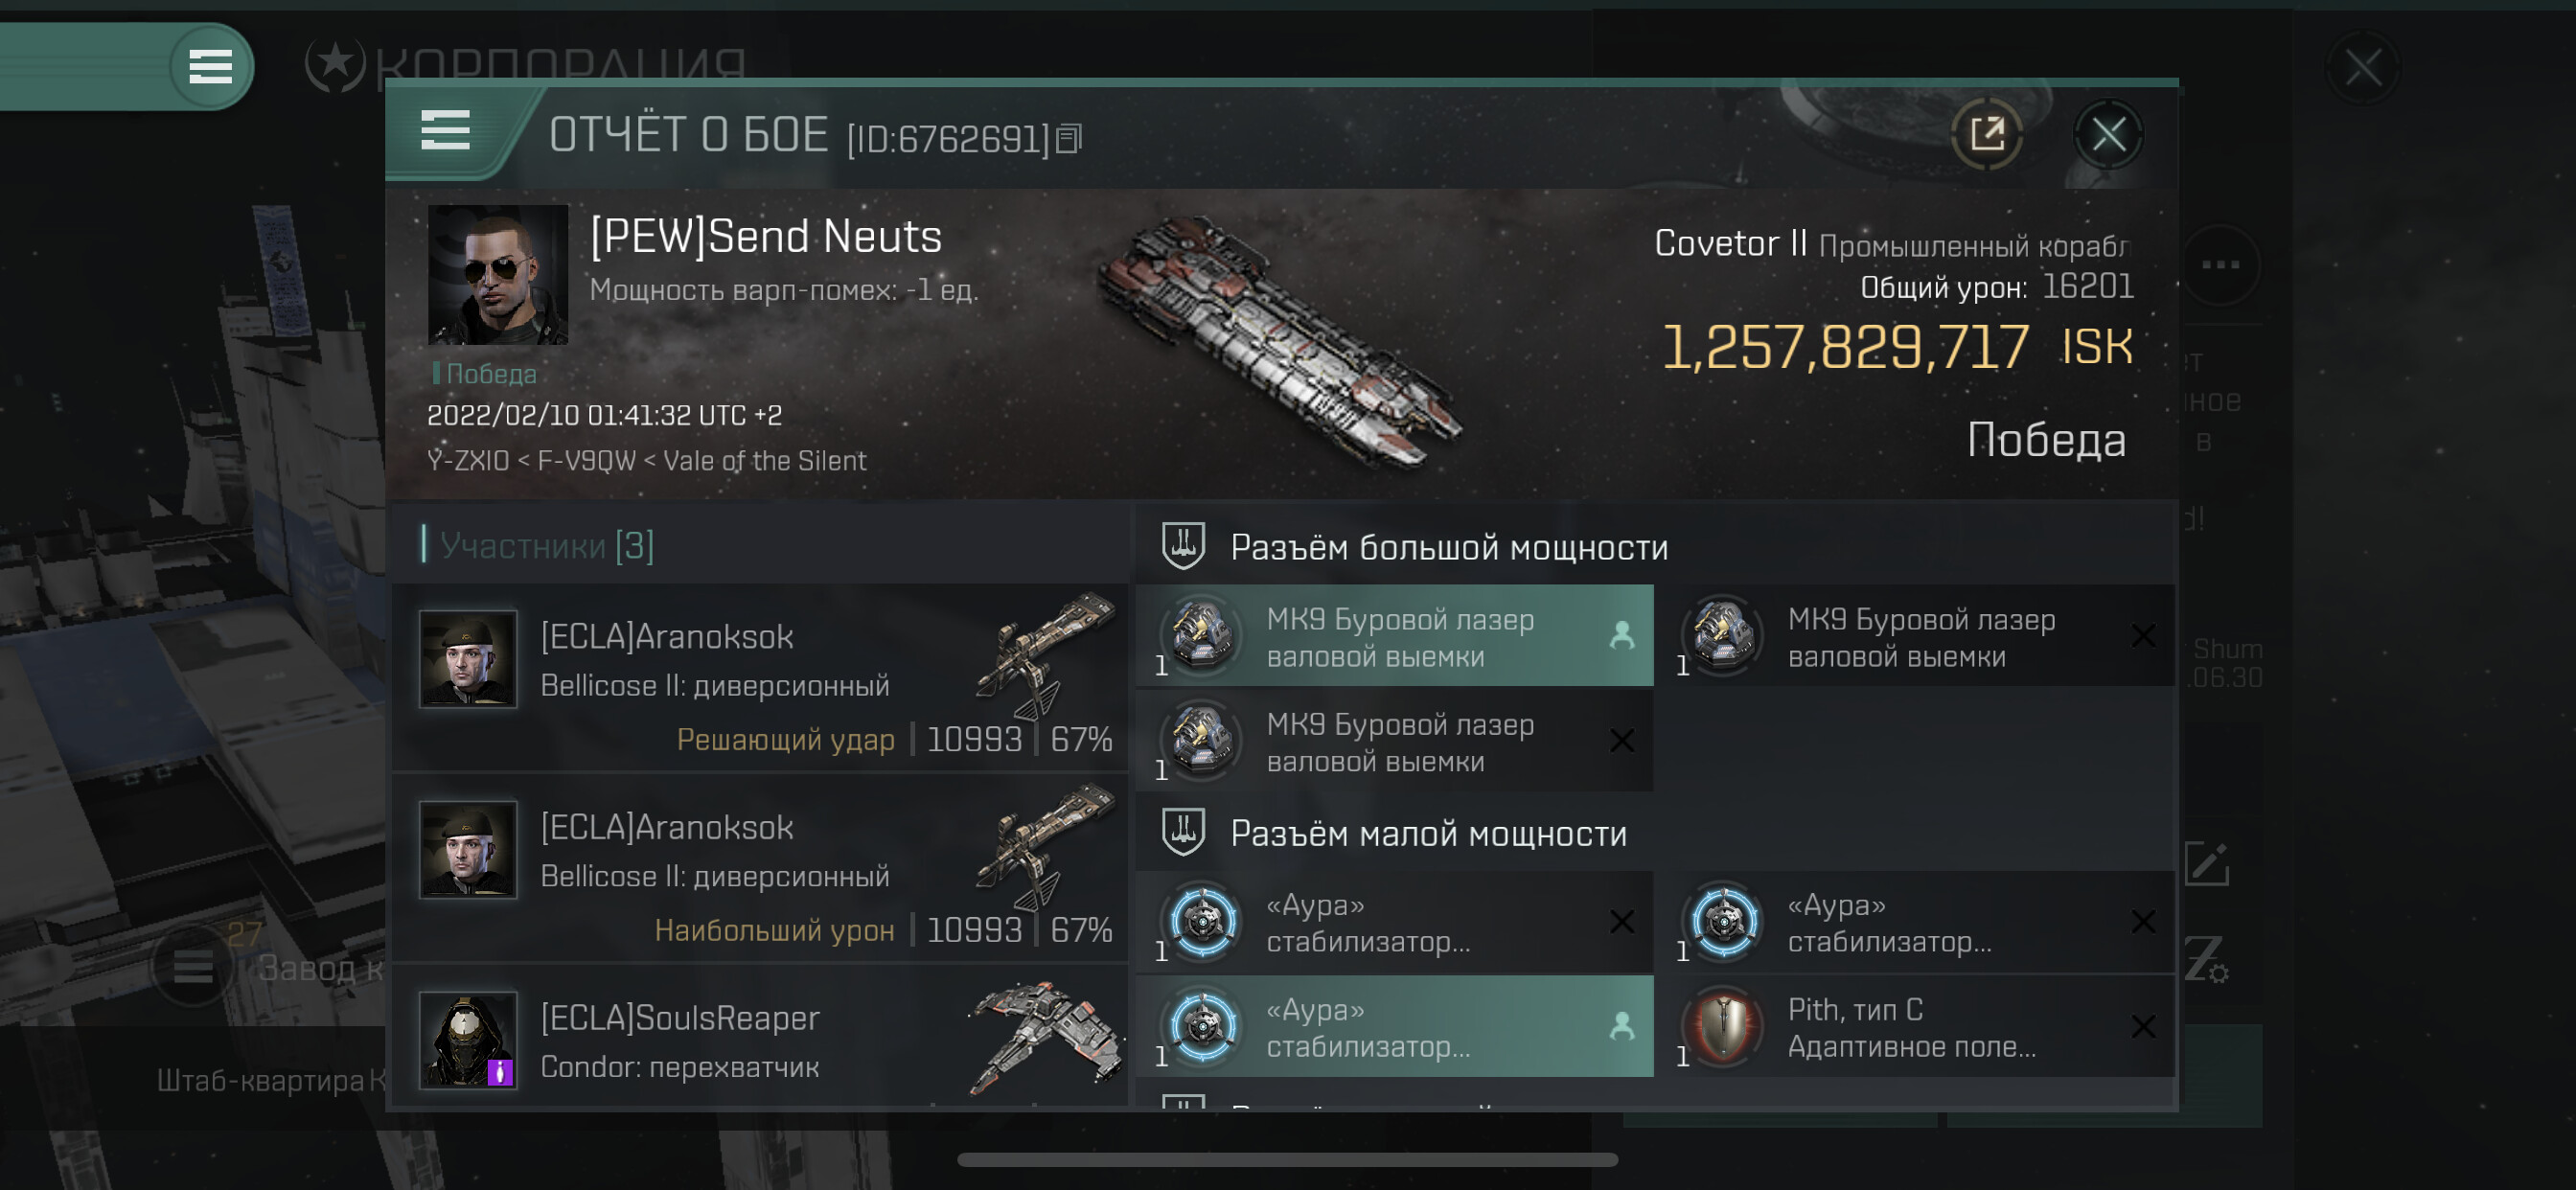Screen dimensions: 2576x1190
Task: Click the background window close button
Action: [x=2363, y=69]
